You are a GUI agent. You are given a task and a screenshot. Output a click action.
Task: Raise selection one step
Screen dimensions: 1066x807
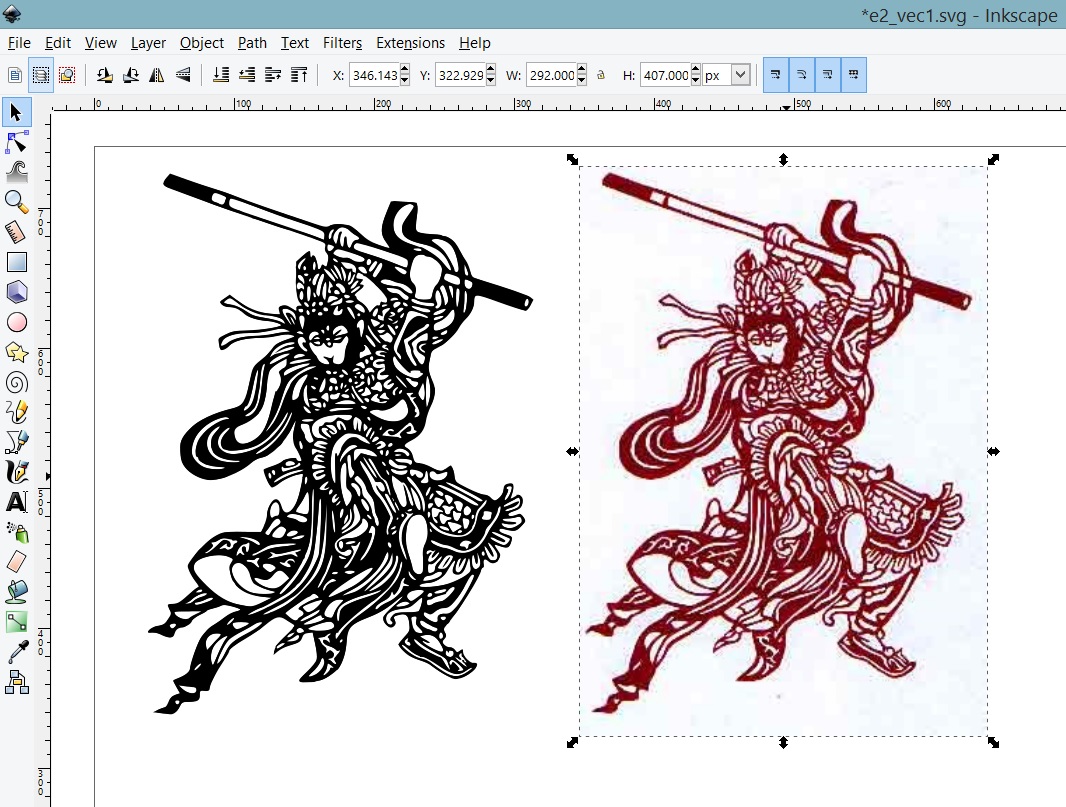pyautogui.click(x=273, y=75)
